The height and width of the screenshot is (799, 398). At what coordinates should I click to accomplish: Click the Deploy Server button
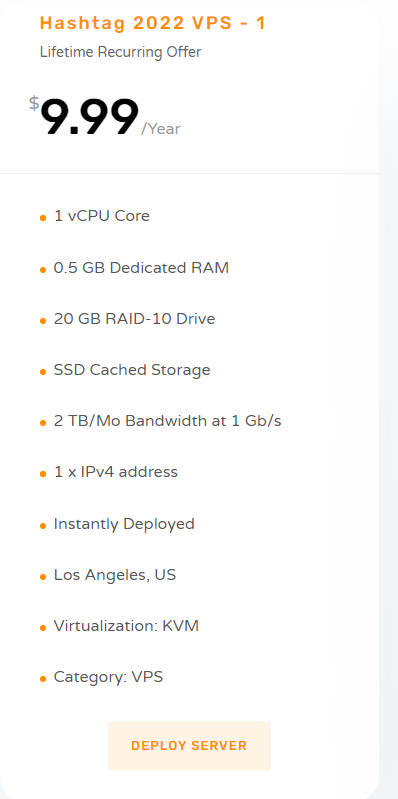tap(189, 745)
